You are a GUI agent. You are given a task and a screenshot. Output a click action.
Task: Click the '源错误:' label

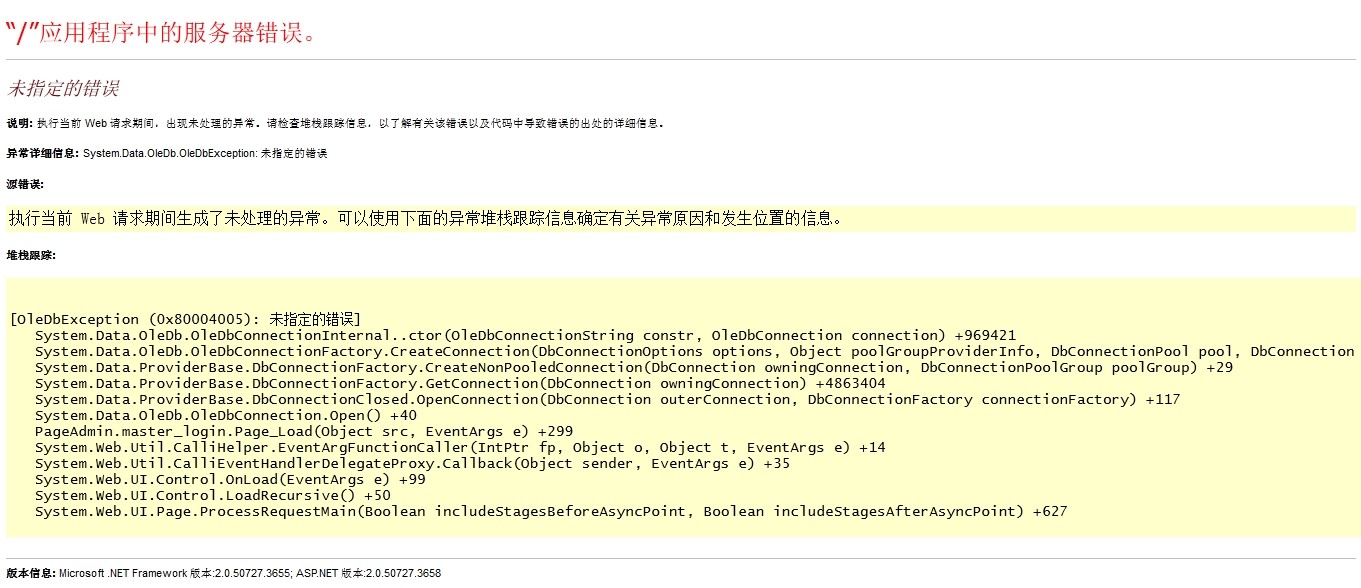25,184
